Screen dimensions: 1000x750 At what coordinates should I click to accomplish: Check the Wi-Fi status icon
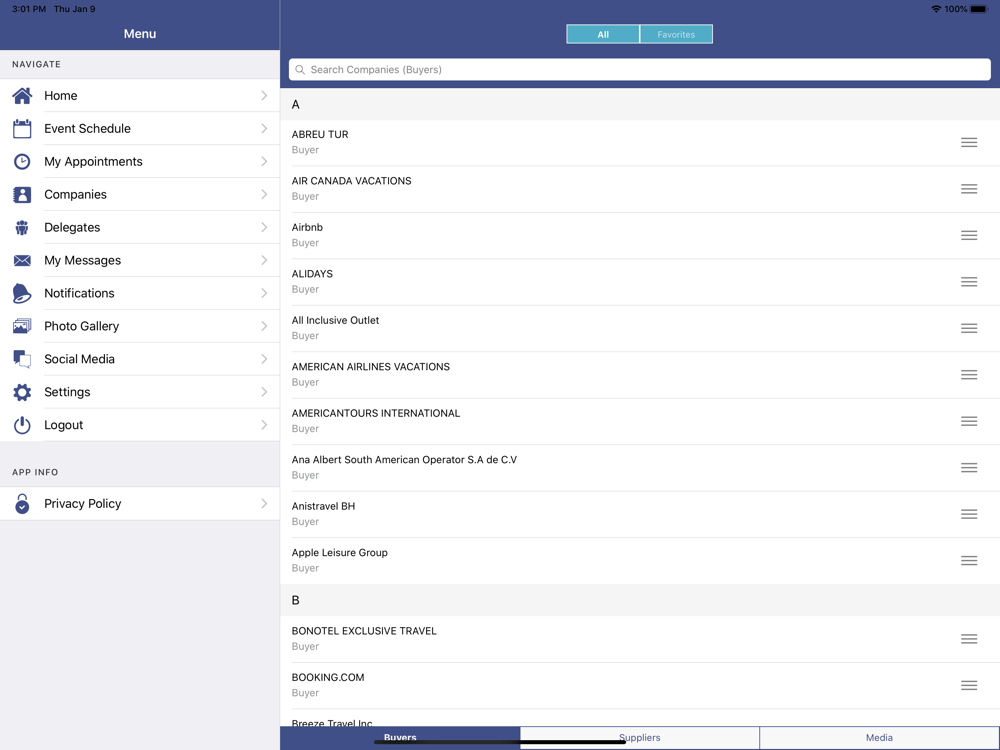coord(936,9)
